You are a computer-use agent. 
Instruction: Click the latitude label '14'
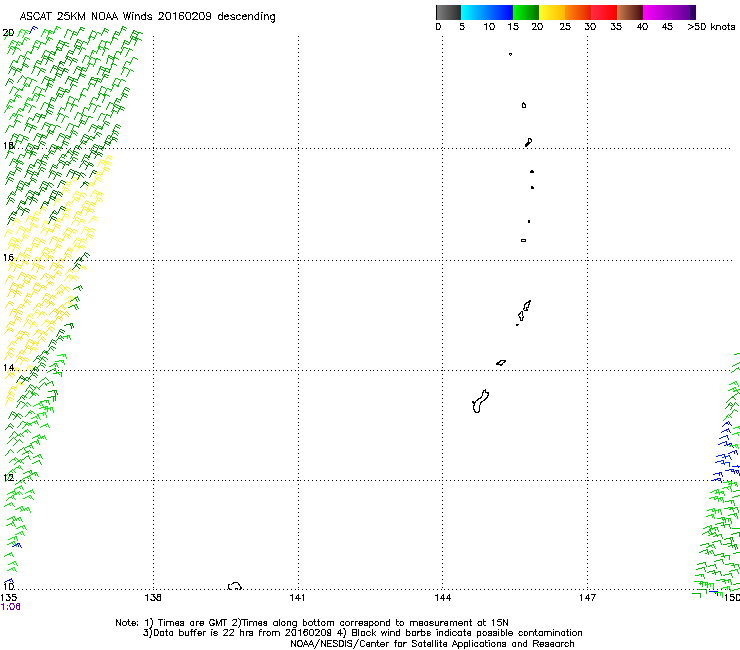pyautogui.click(x=8, y=368)
